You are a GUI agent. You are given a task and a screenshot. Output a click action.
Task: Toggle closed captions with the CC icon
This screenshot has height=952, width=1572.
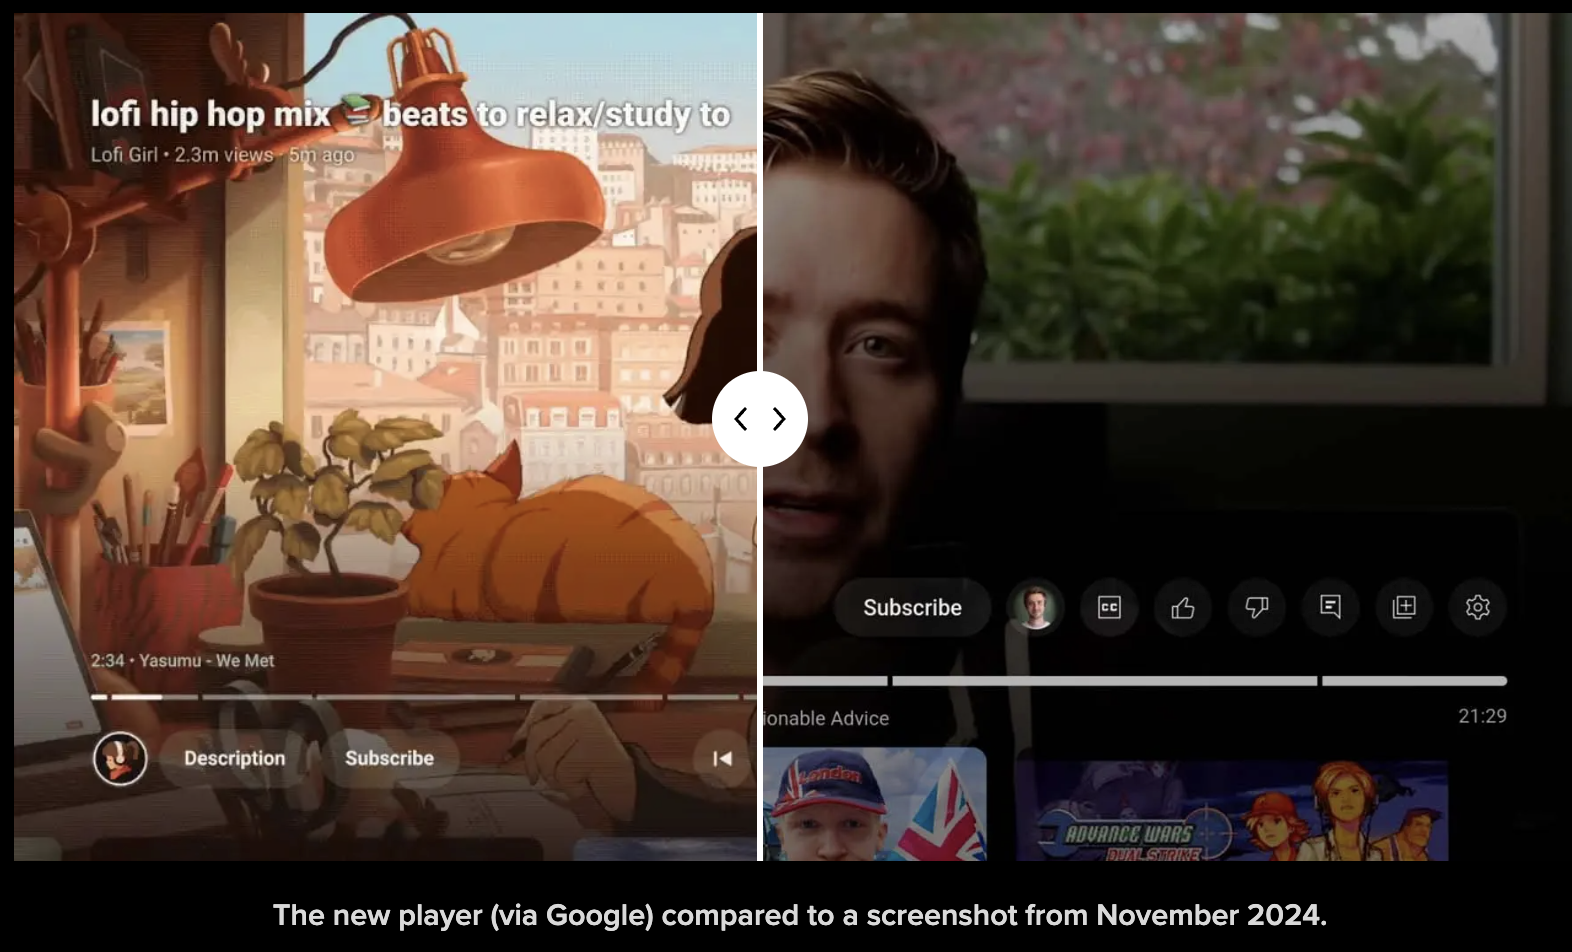(x=1109, y=607)
